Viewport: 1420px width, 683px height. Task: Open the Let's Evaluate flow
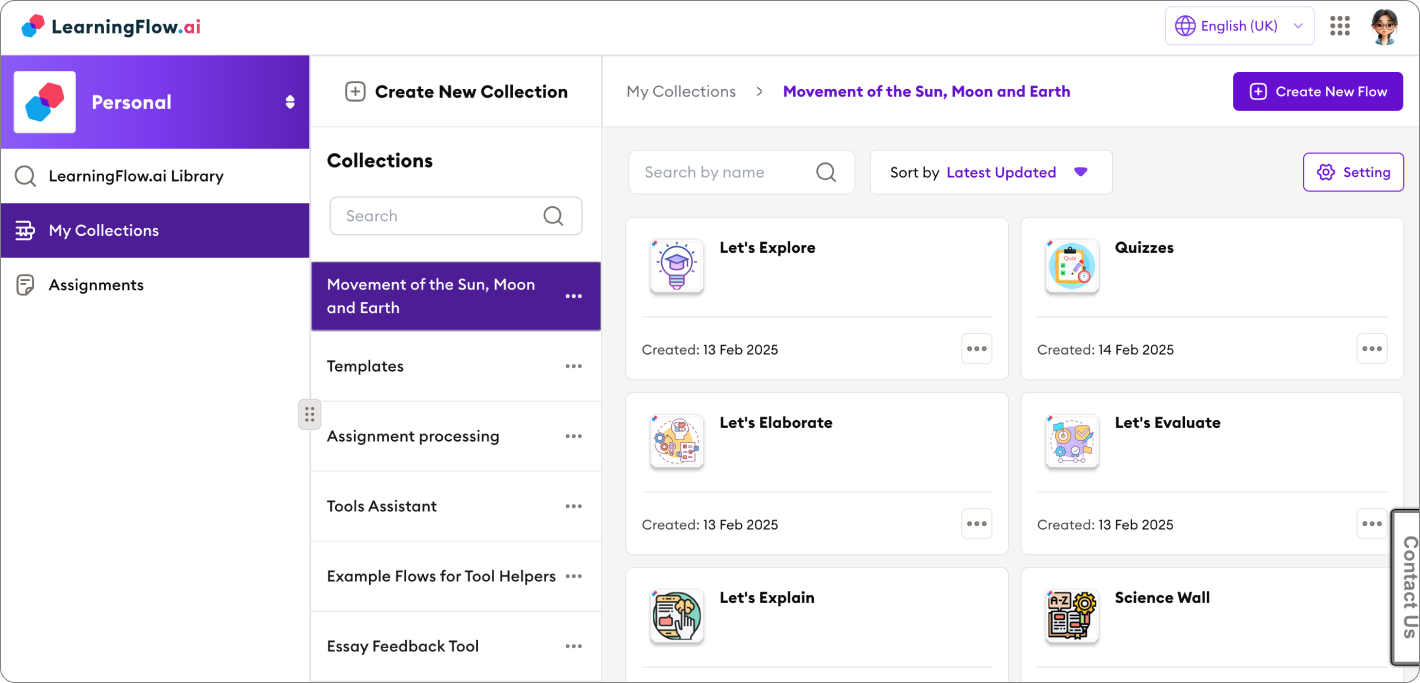coord(1212,474)
